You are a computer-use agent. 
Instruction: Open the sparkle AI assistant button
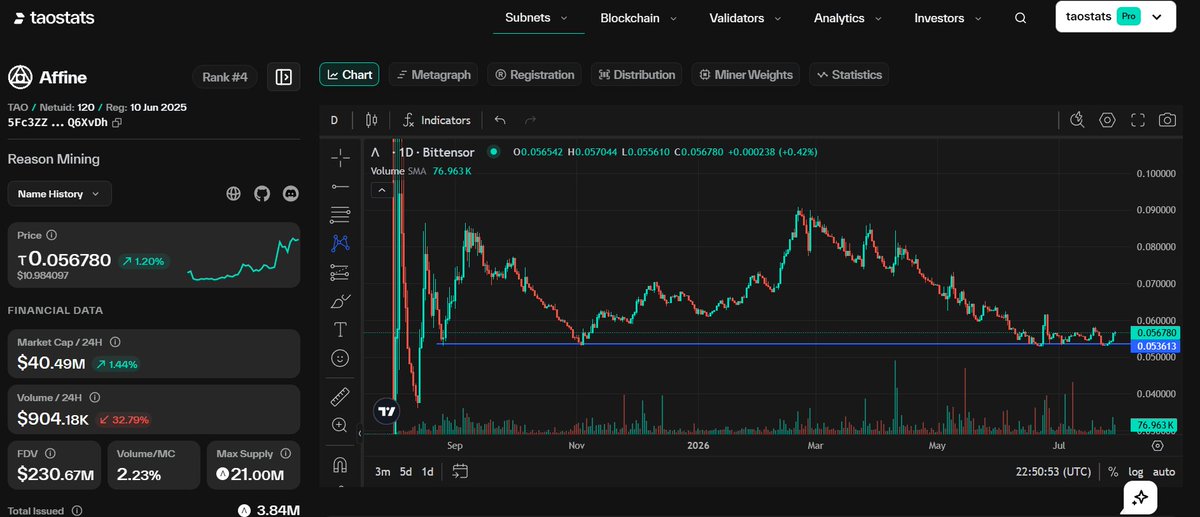(1139, 497)
